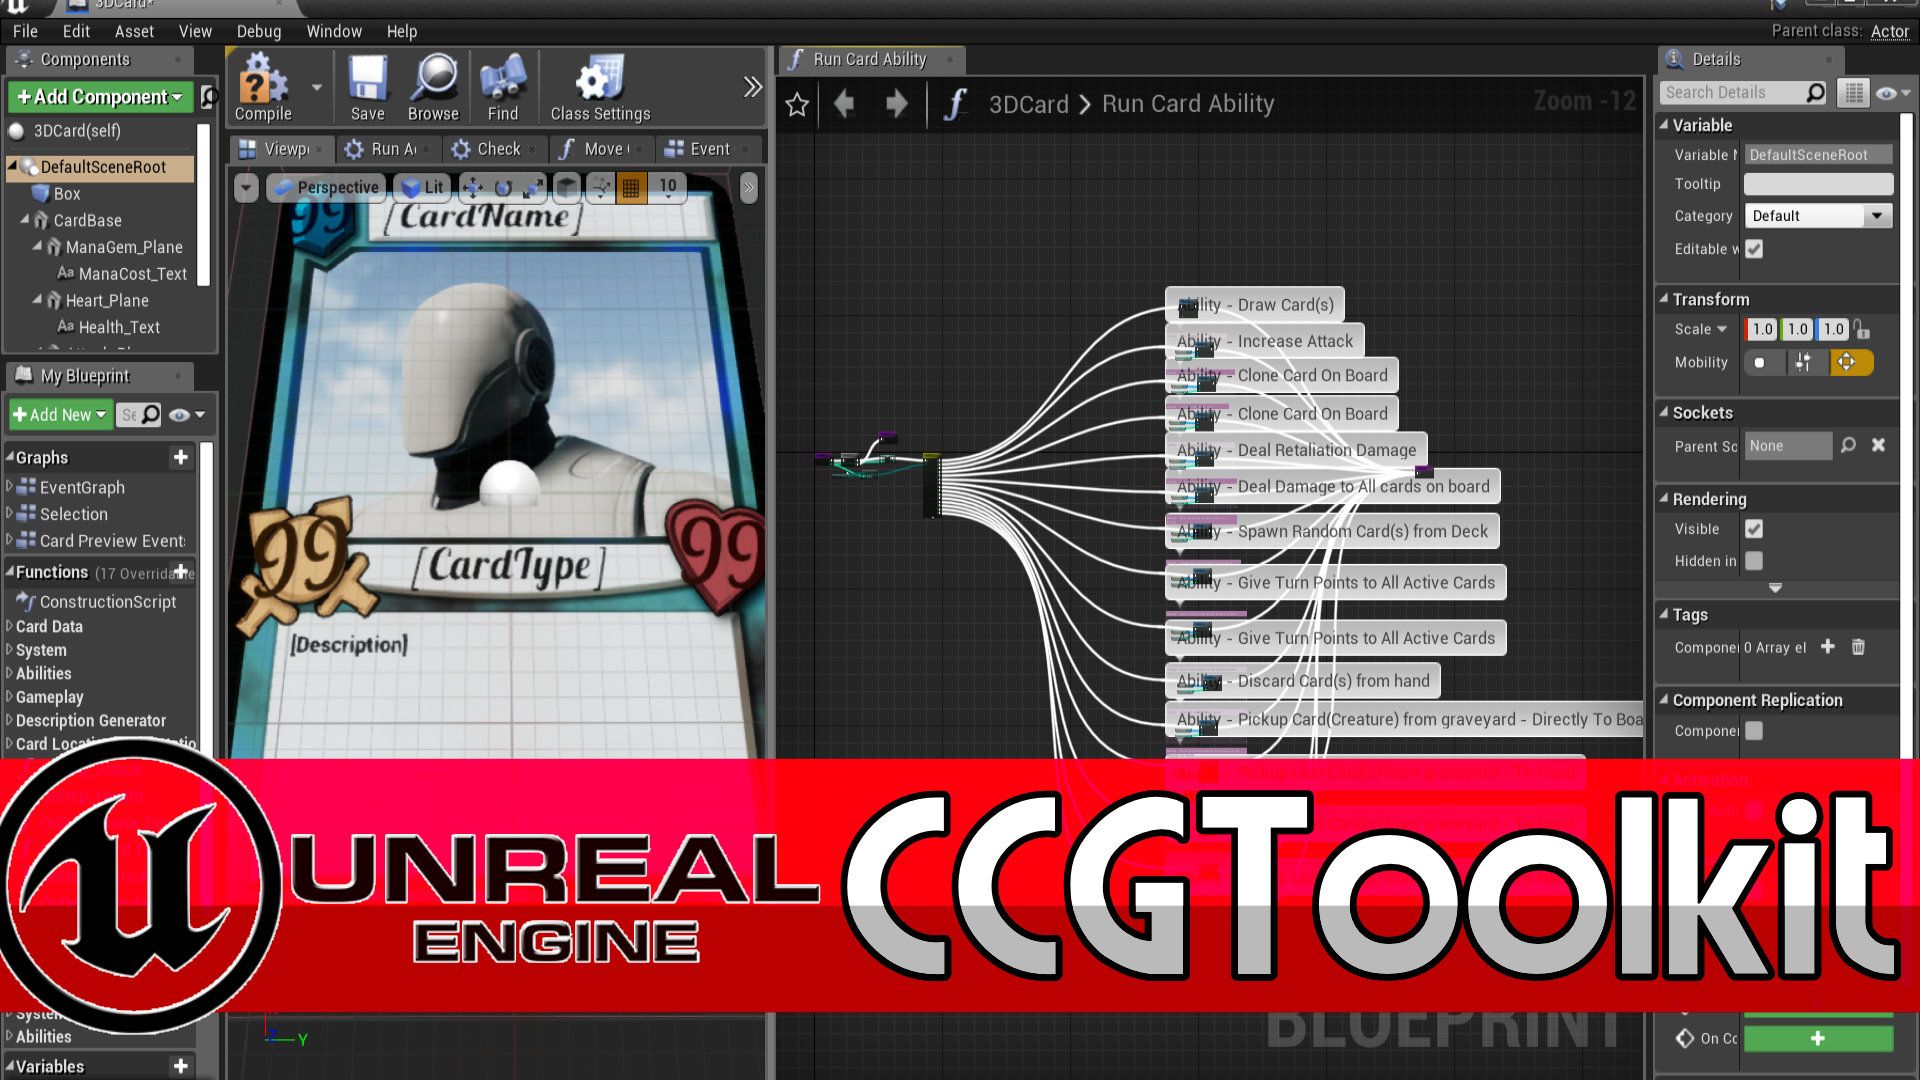Click the Add New button in My Blueprint
The width and height of the screenshot is (1920, 1080).
(59, 414)
